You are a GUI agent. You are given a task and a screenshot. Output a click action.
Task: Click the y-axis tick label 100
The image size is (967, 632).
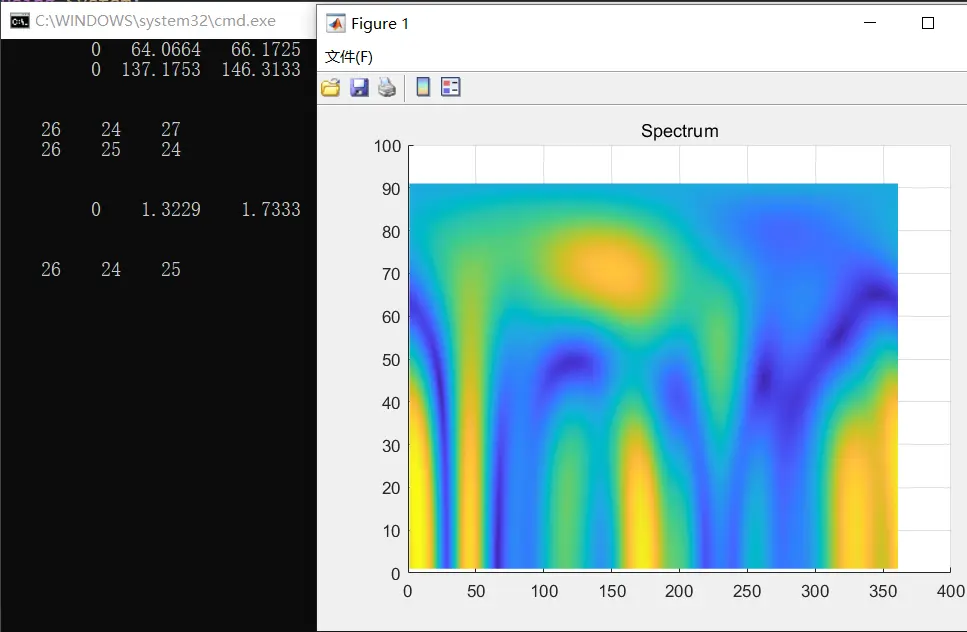point(387,146)
